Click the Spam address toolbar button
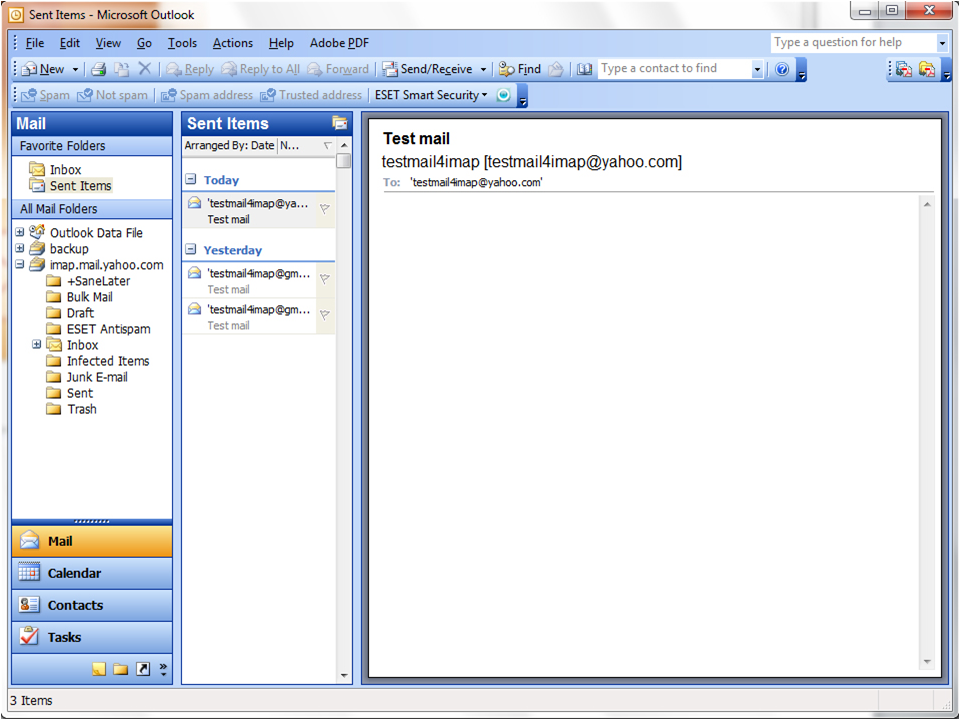This screenshot has height=720, width=960. click(207, 95)
